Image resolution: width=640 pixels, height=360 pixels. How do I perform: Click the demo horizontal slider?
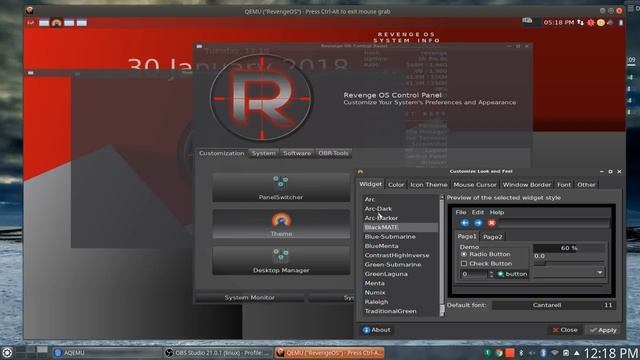569,264
